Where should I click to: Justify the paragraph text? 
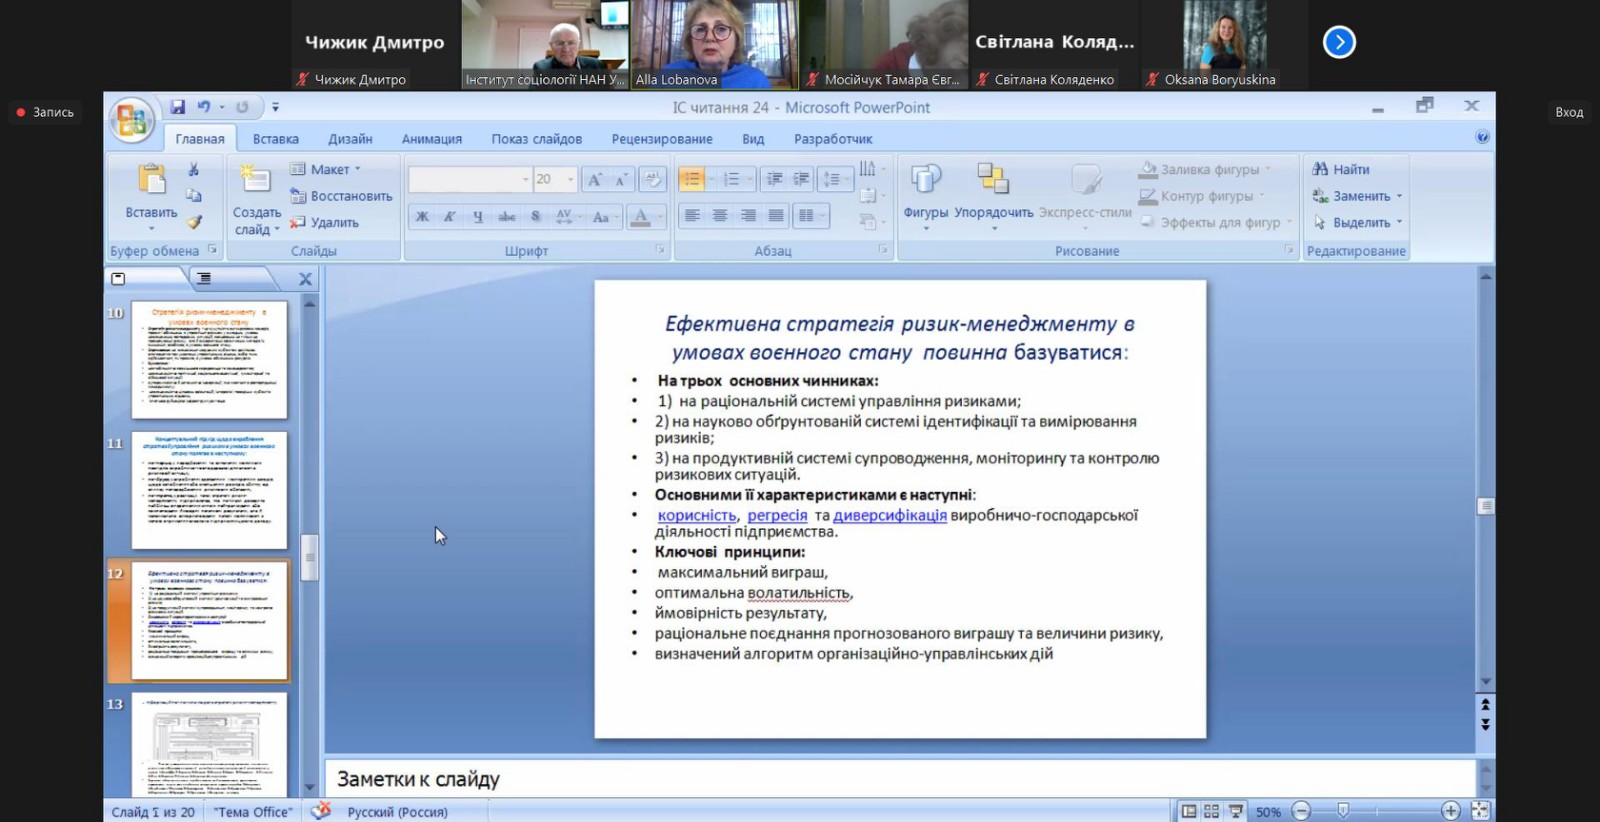click(776, 215)
